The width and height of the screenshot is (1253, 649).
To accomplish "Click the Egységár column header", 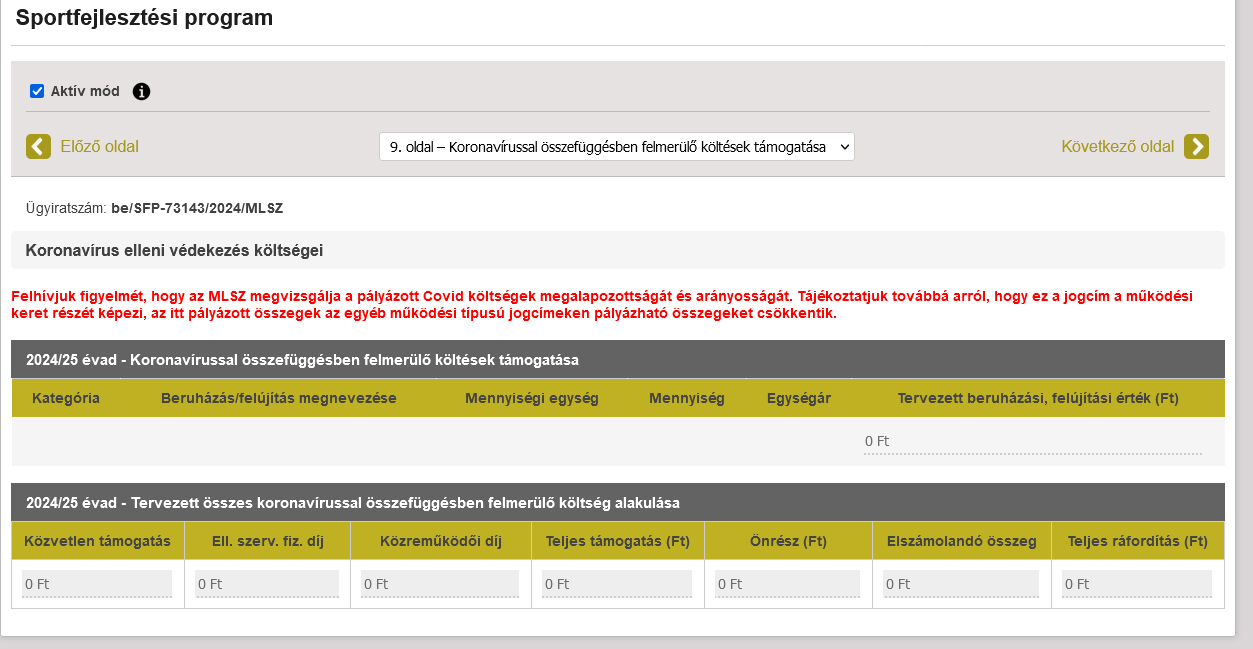I will 799,398.
